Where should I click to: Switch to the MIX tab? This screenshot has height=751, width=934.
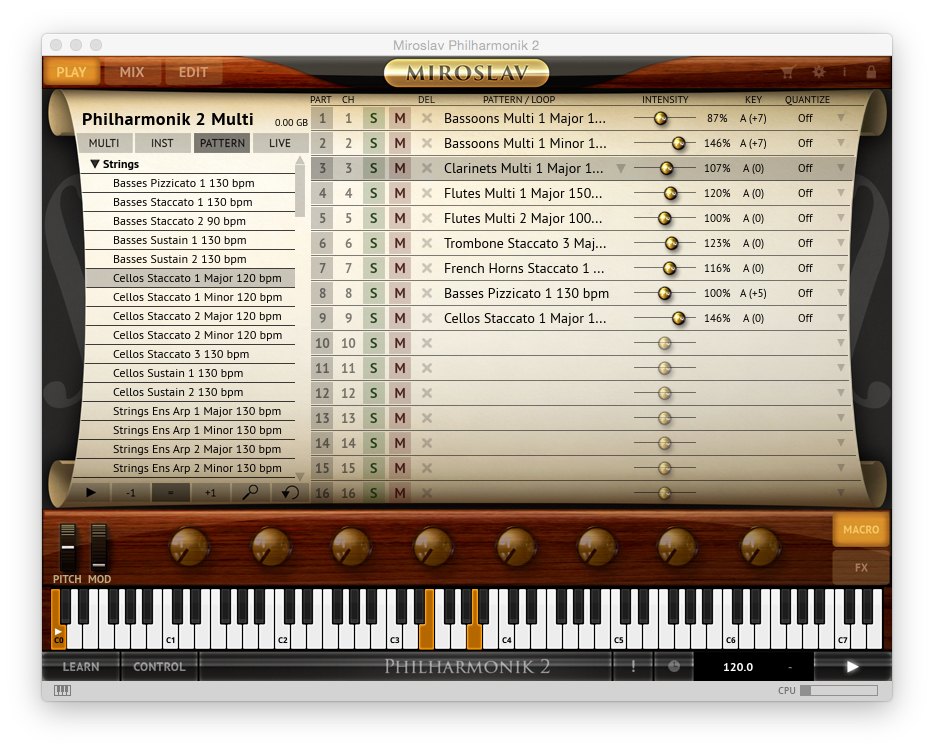click(x=131, y=72)
